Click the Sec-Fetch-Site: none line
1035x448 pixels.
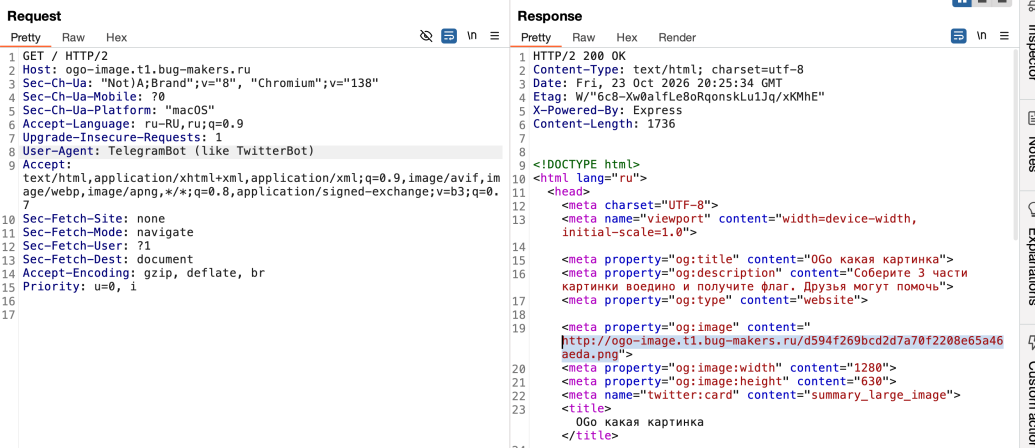94,218
